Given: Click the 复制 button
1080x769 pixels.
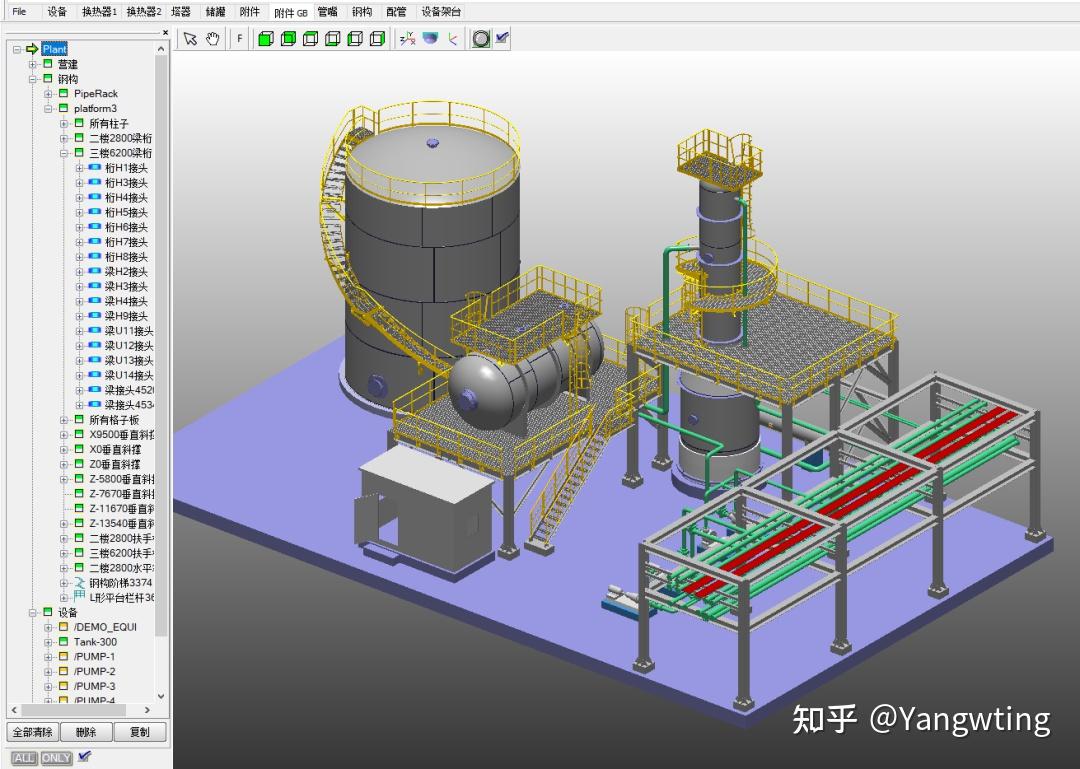Looking at the screenshot, I should point(139,732).
